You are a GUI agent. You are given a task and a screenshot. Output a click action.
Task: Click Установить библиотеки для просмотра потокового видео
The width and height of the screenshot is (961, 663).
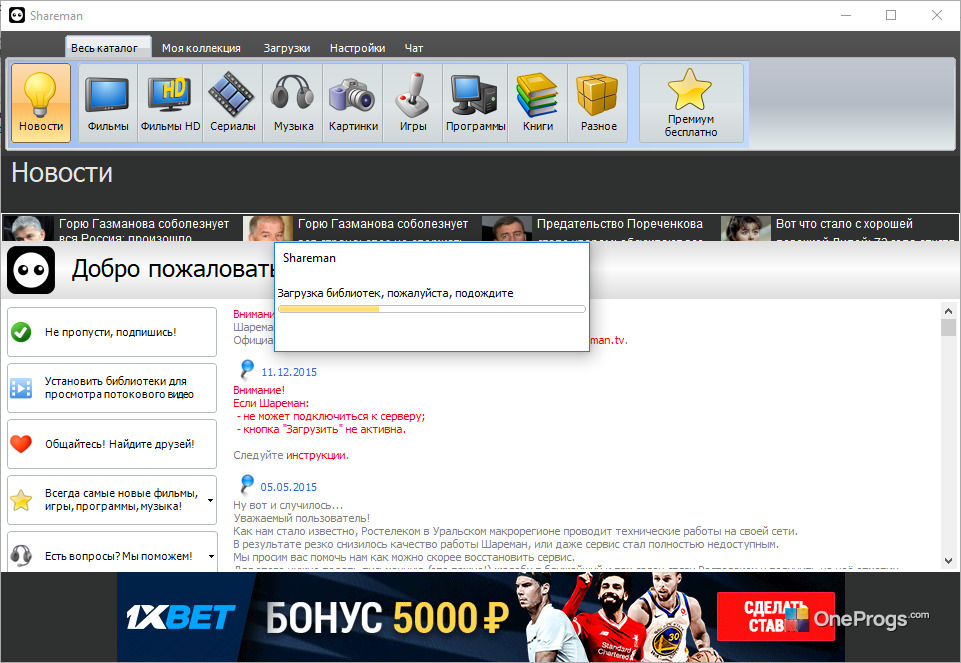pyautogui.click(x=112, y=388)
